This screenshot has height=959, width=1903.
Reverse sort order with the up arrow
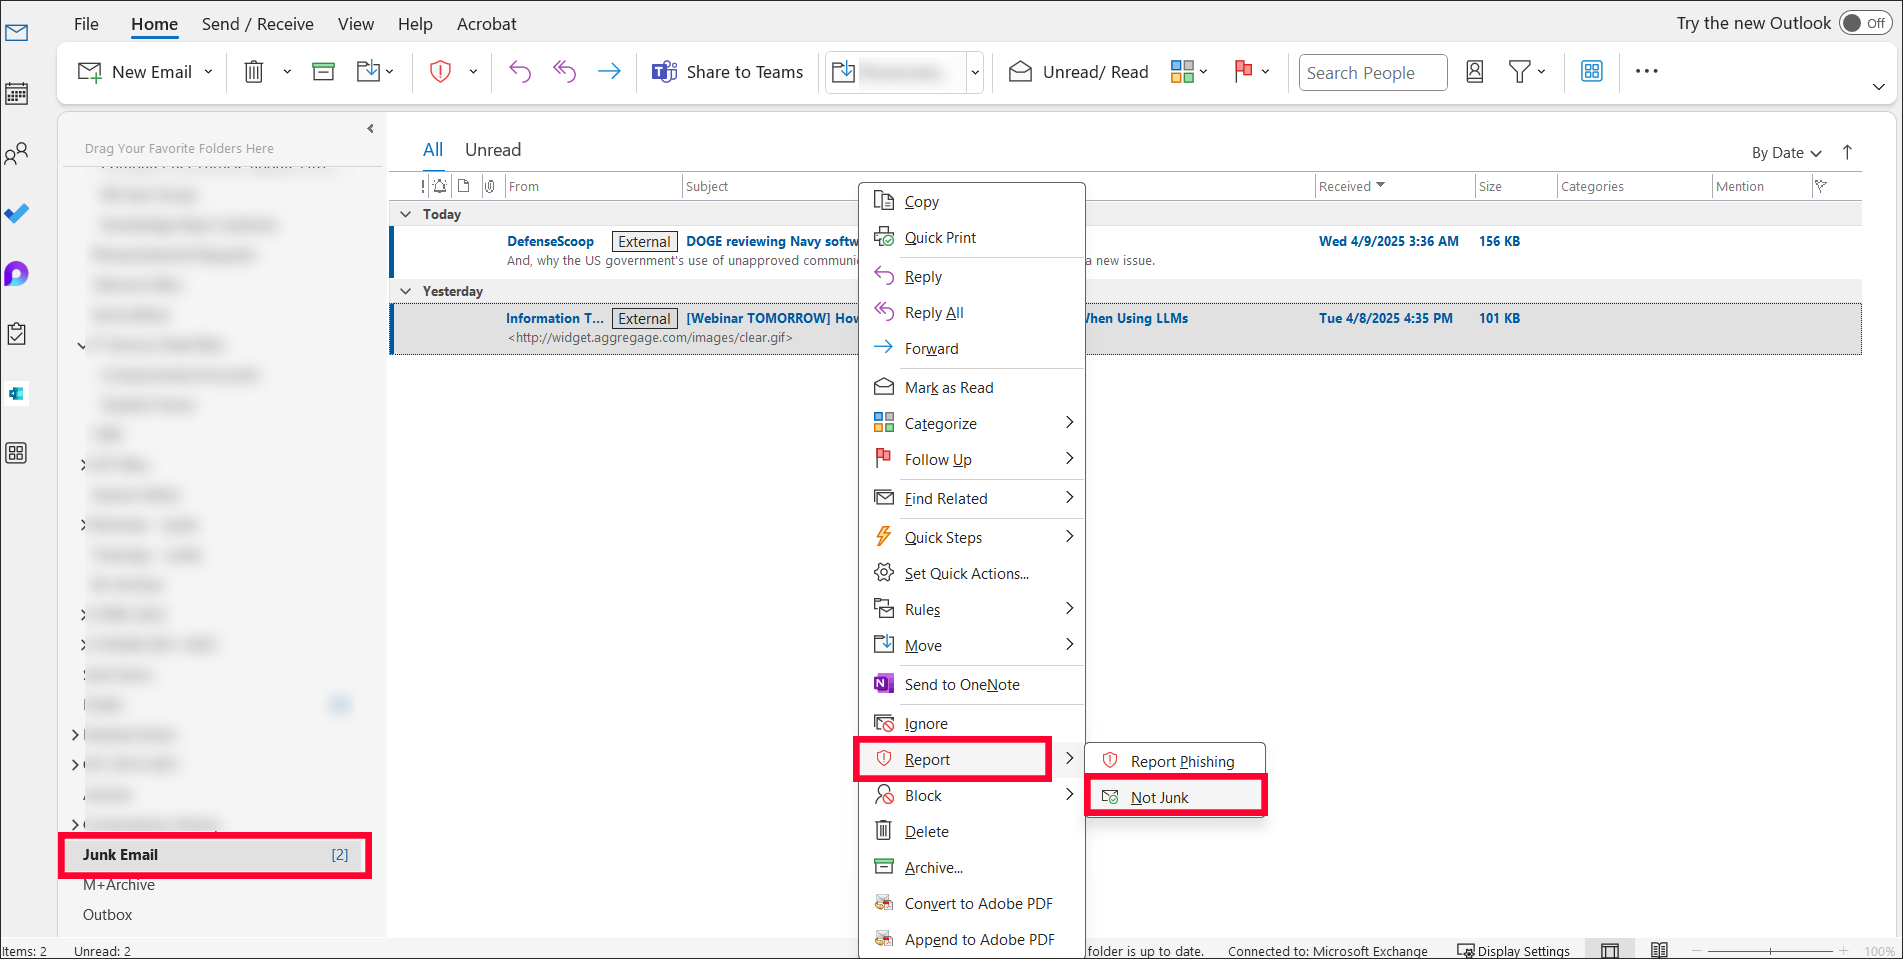click(1847, 152)
